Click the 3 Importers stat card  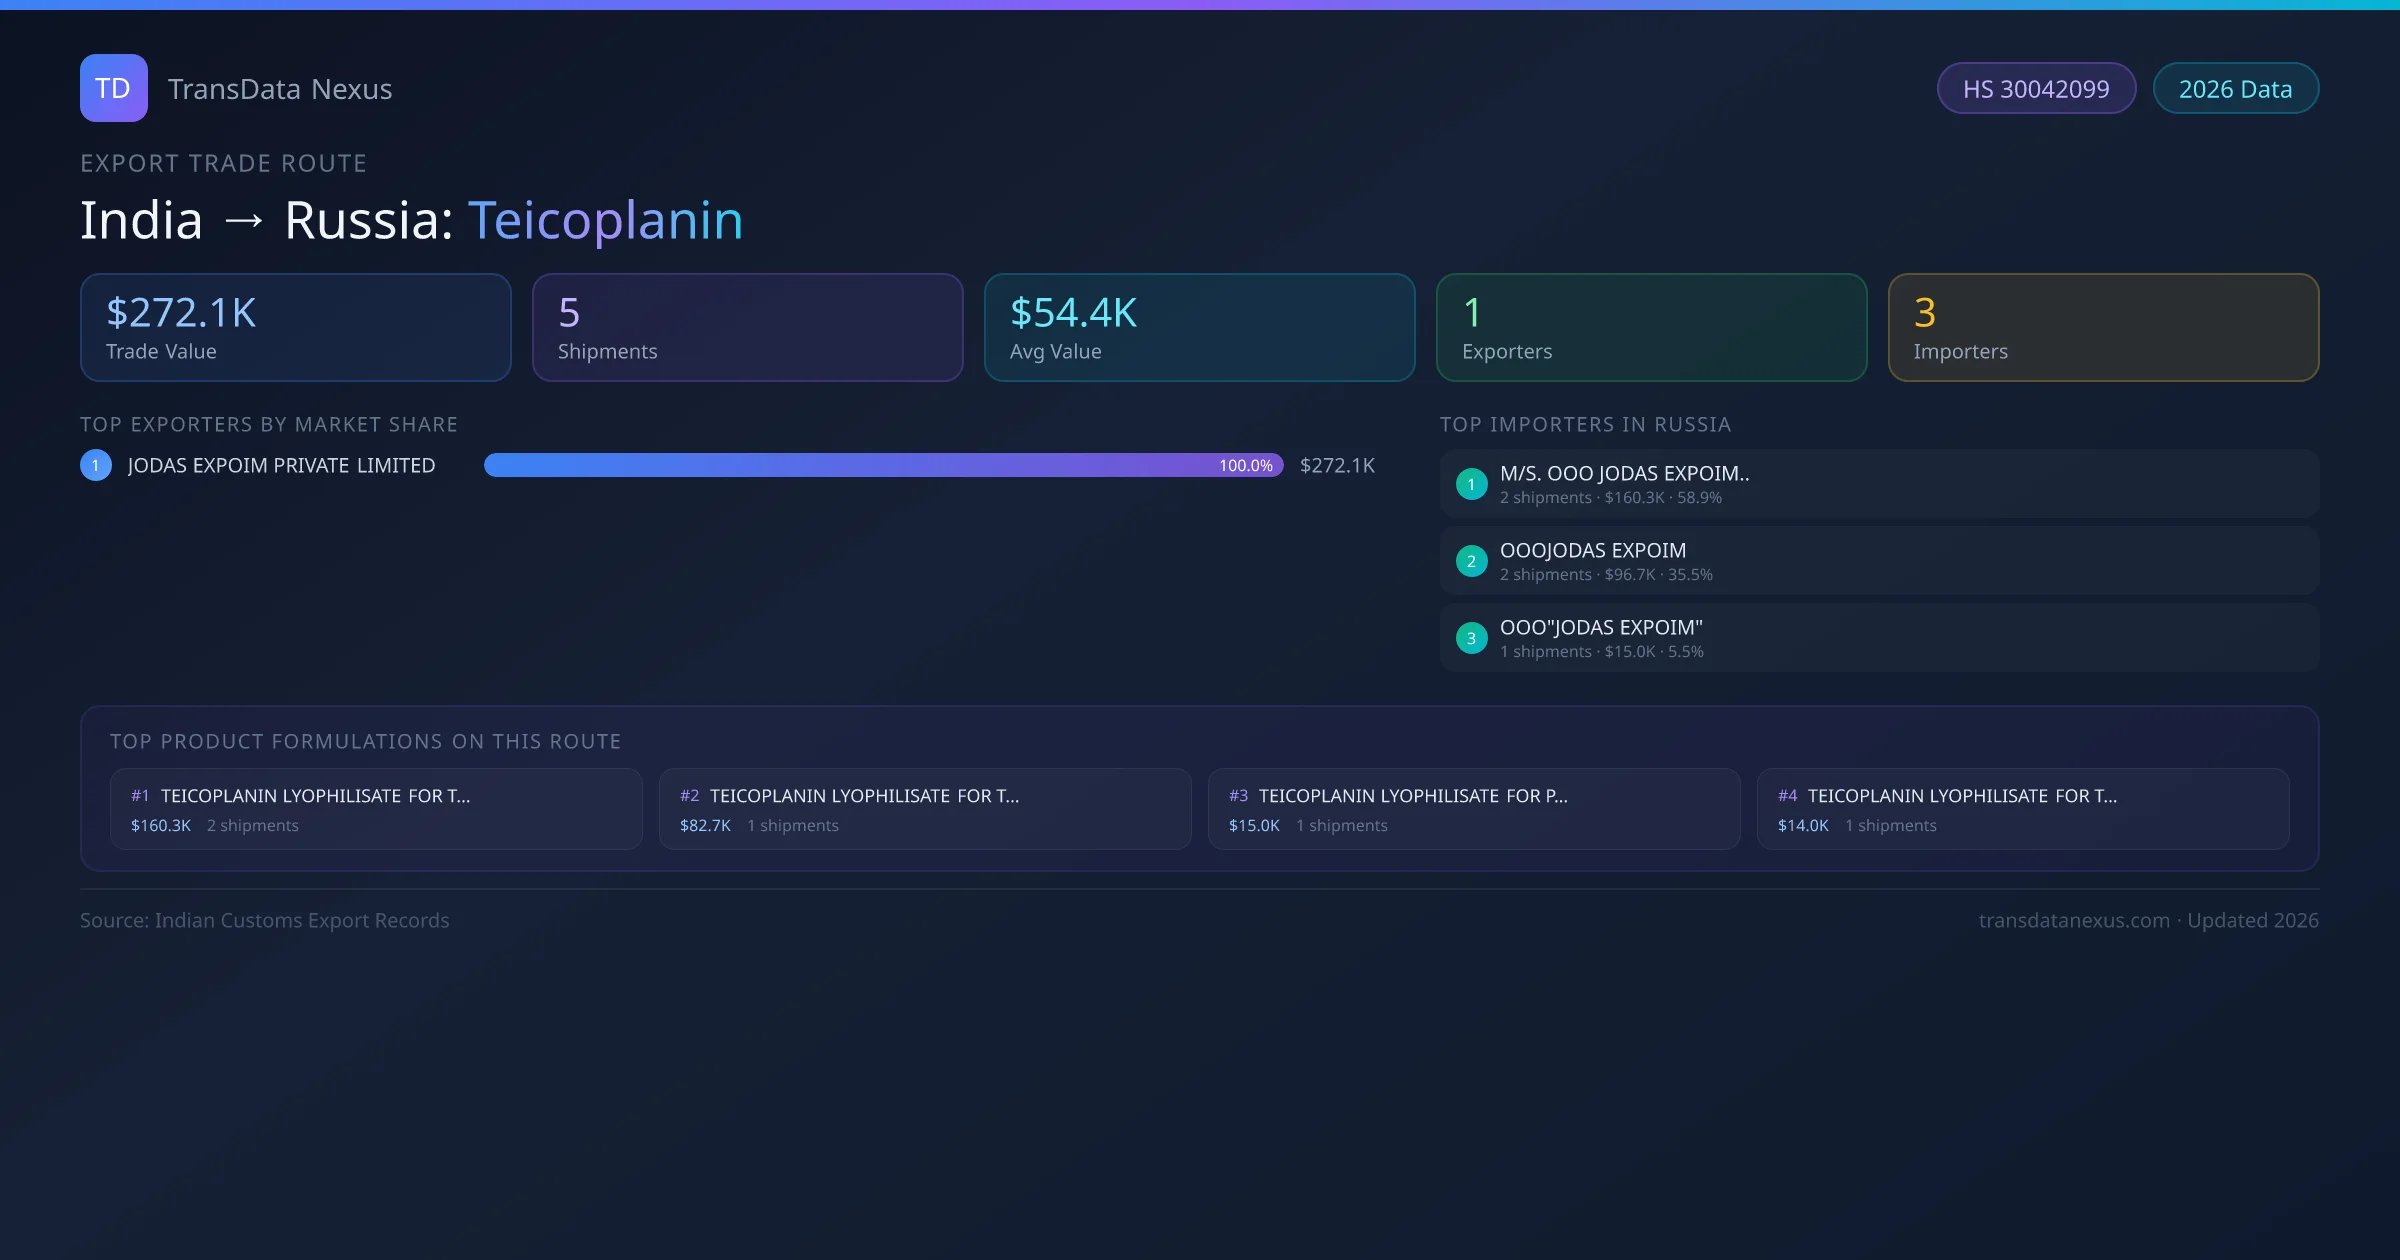2103,328
